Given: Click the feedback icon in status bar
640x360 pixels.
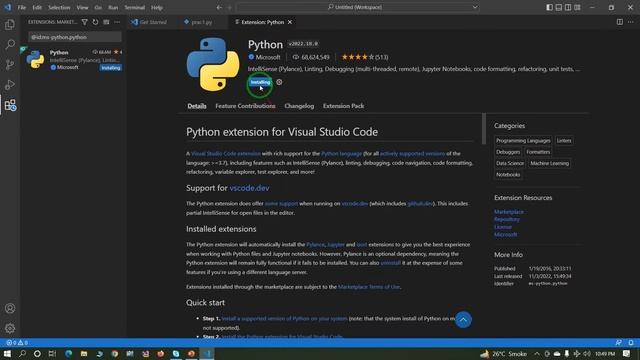Looking at the screenshot, I should pyautogui.click(x=618, y=342).
